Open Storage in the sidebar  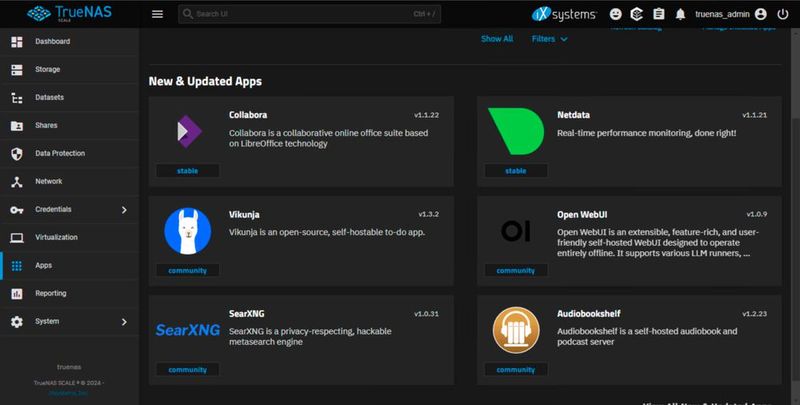[x=47, y=69]
